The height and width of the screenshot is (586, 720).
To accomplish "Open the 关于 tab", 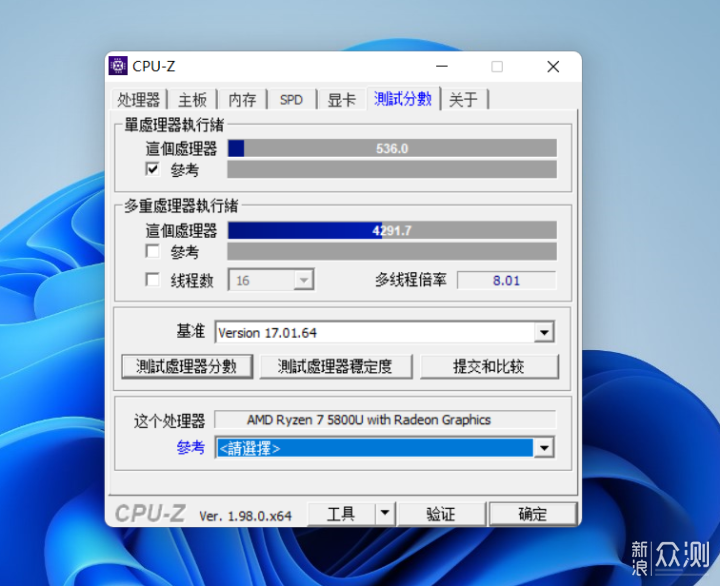I will [x=464, y=100].
